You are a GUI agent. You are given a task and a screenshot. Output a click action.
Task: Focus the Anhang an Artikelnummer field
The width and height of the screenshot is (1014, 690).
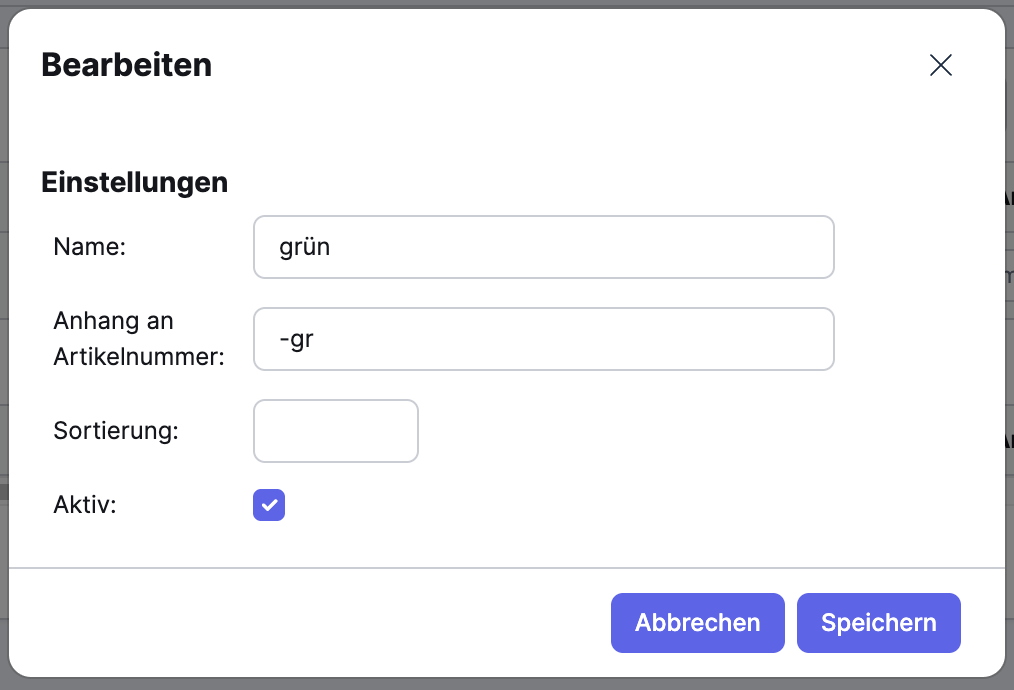(543, 339)
